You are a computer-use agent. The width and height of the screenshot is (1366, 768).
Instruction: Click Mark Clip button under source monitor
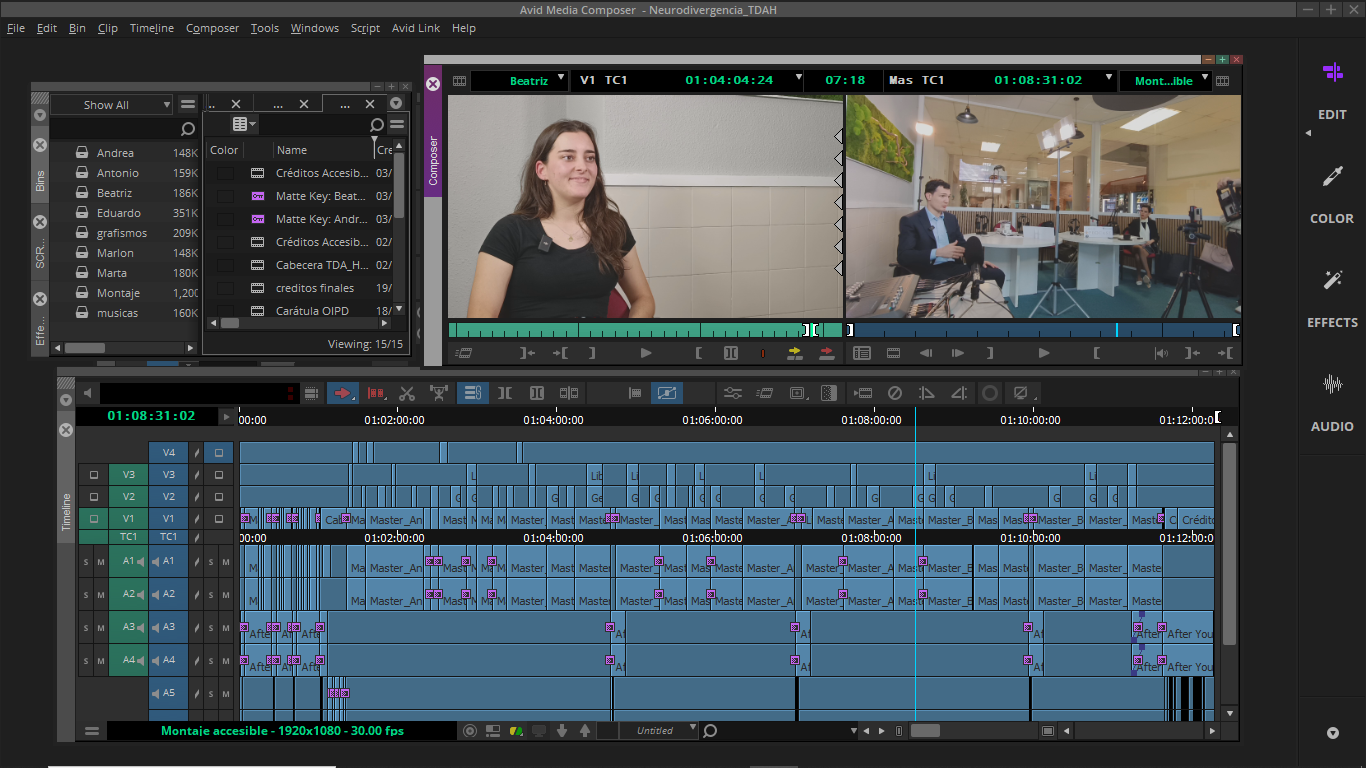pos(731,353)
